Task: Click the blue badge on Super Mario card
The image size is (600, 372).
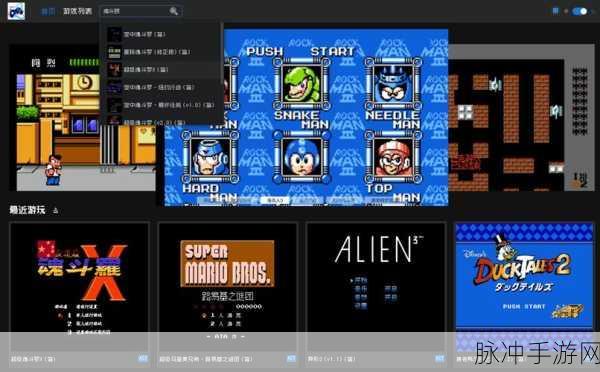Action: (291, 359)
